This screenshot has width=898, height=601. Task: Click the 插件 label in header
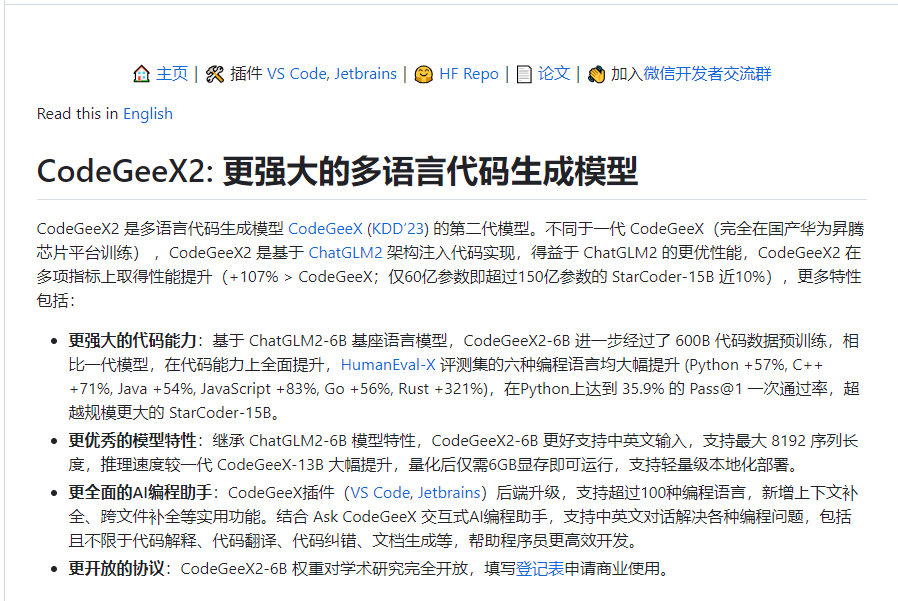click(x=246, y=74)
